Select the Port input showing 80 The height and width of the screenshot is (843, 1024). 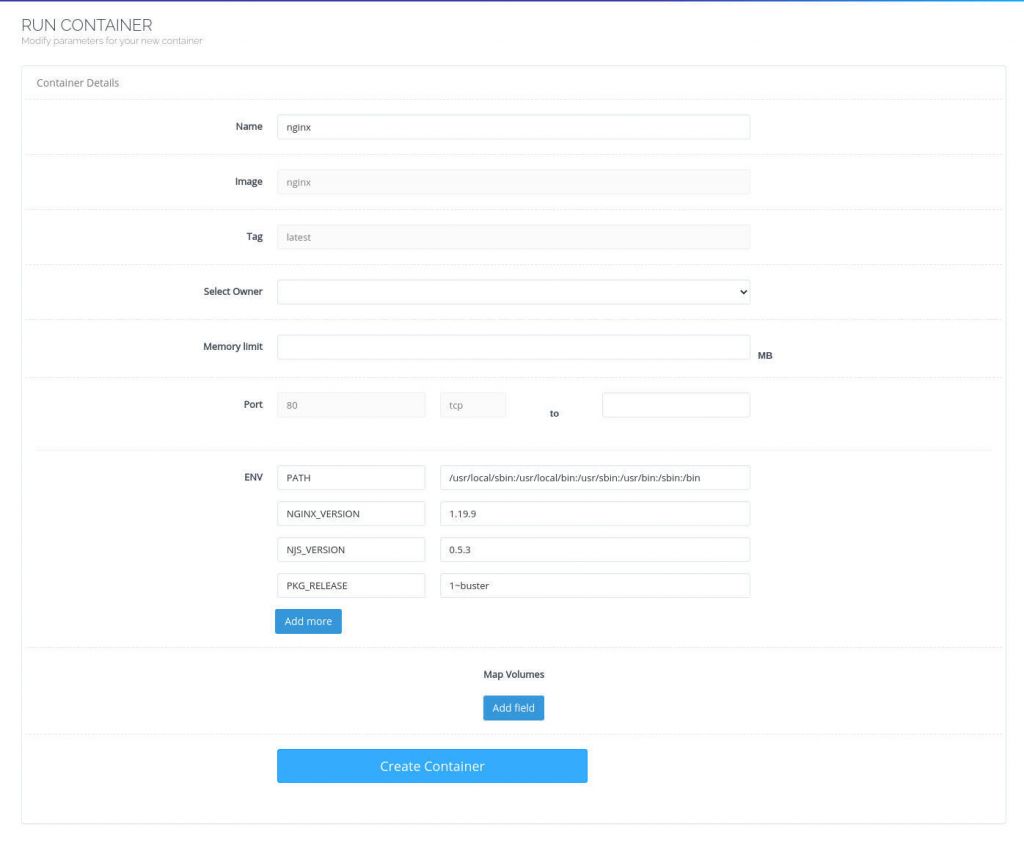(x=351, y=404)
